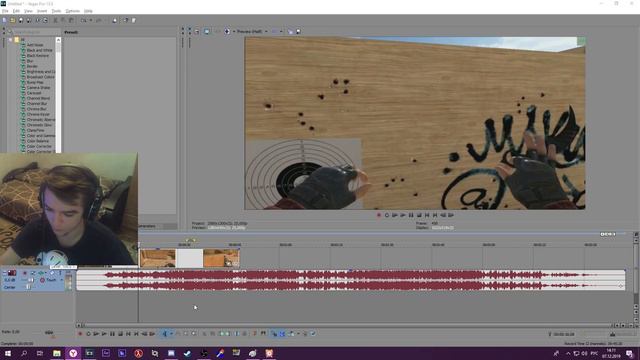Click Play in the timeline transport bar
Screen dimensions: 640x360
click(104, 333)
